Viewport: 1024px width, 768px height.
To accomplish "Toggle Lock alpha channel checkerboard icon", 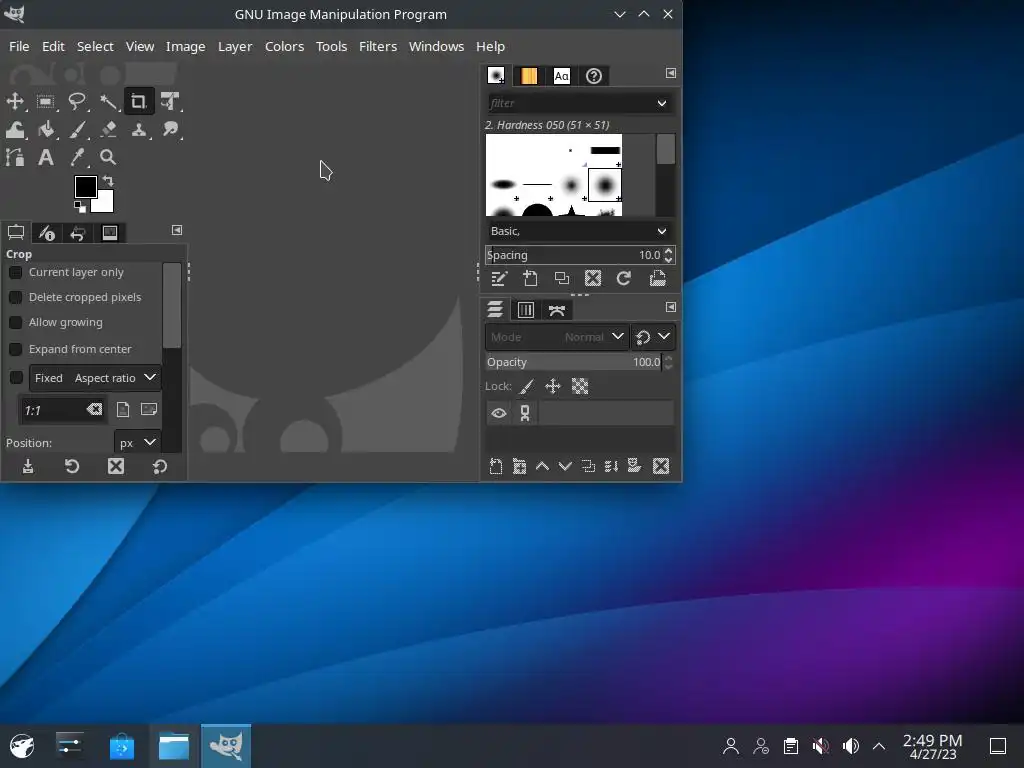I will (580, 387).
